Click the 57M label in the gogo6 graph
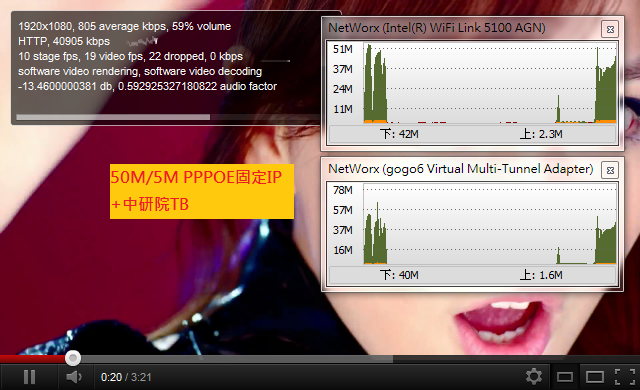 click(x=342, y=210)
